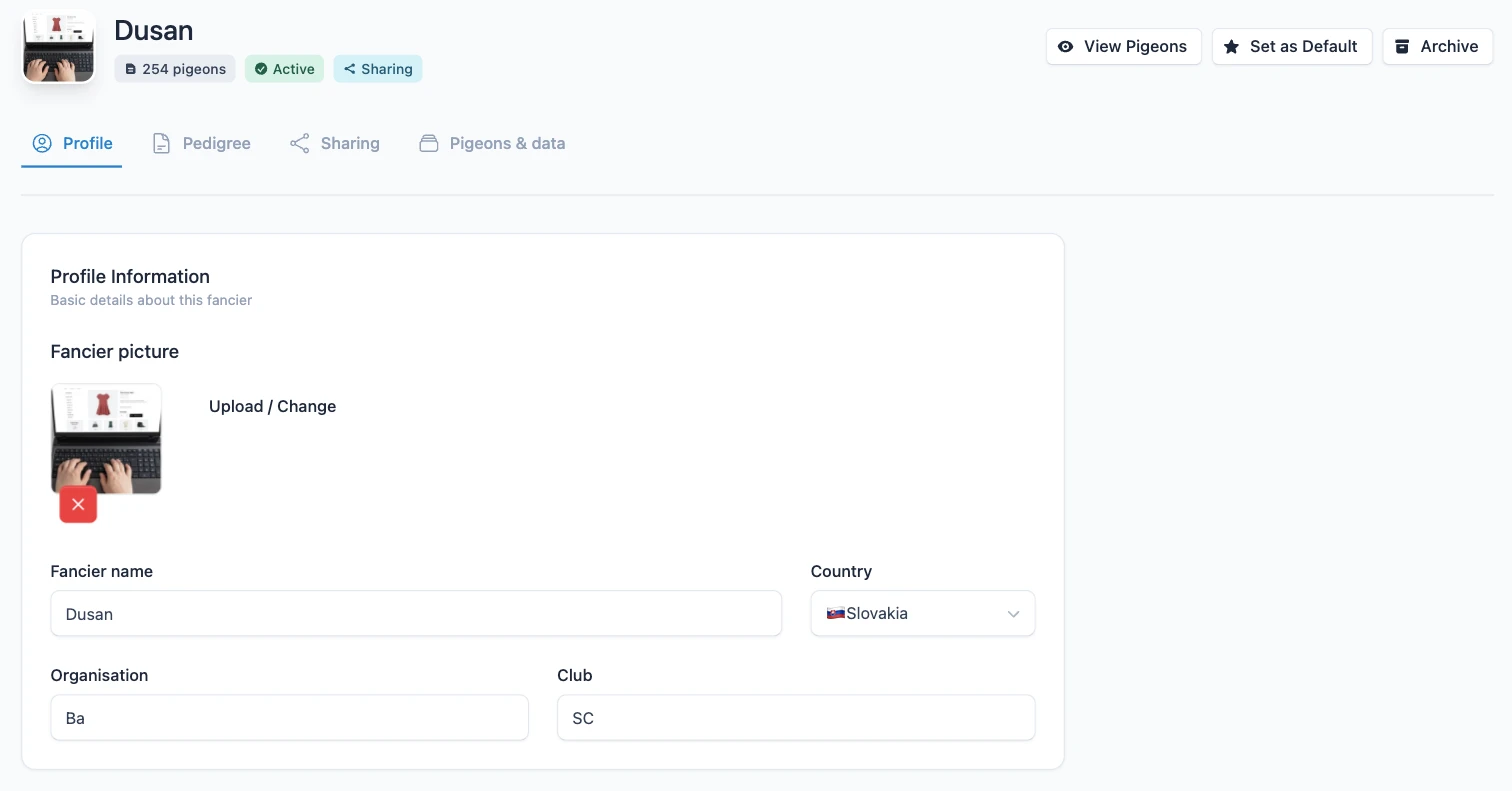
Task: Open the Pigeons & data tab
Action: (492, 143)
